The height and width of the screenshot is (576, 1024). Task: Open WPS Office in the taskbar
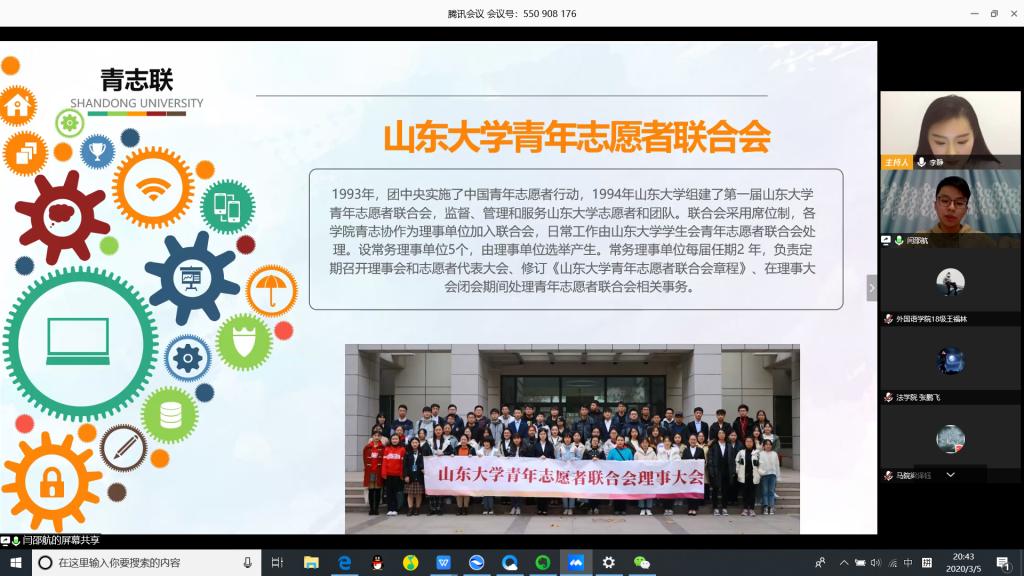(x=444, y=563)
